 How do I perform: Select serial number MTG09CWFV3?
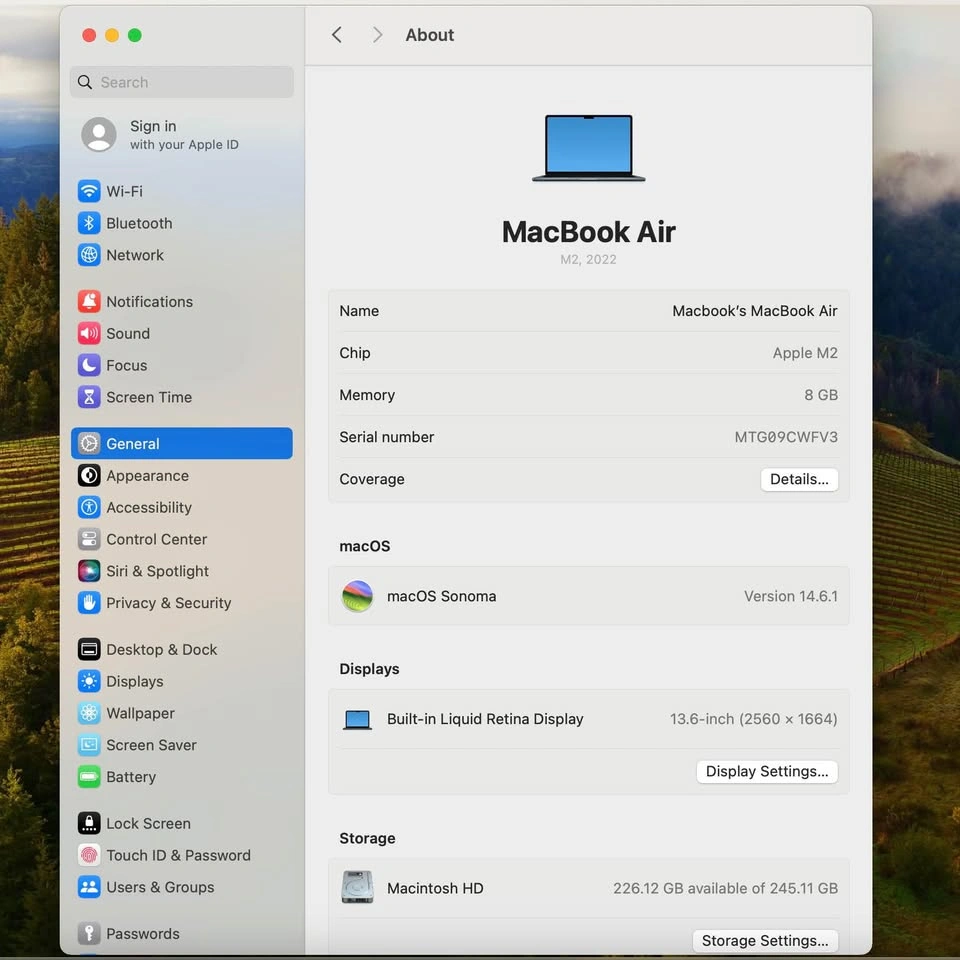pyautogui.click(x=786, y=437)
